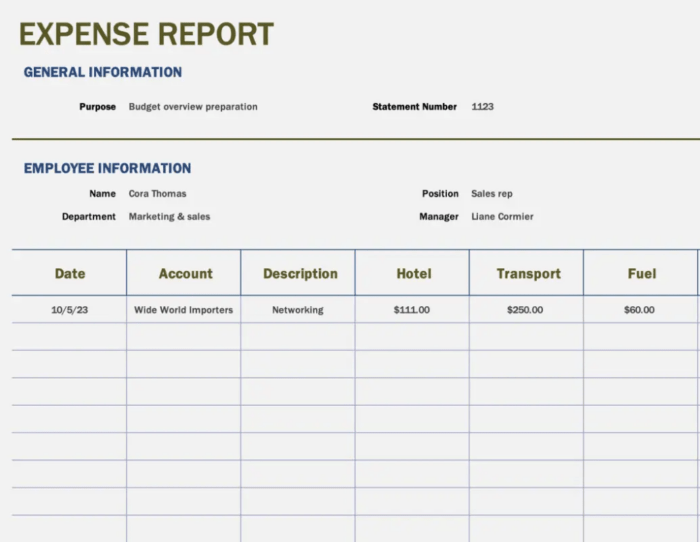Select the Wide World Importers account cell
700x542 pixels.
point(183,310)
